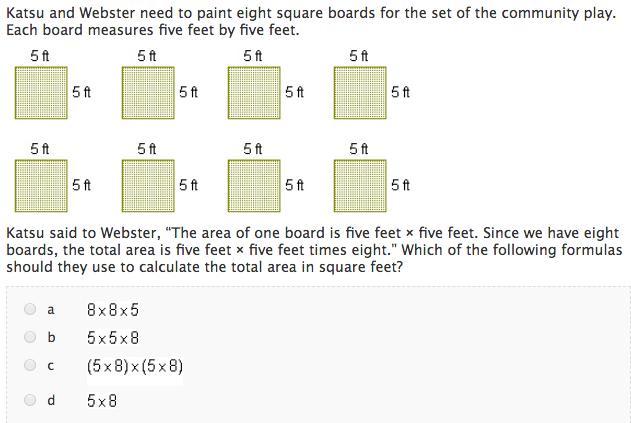Image resolution: width=631 pixels, height=423 pixels.
Task: Click the letter label 'c' option
Action: [51, 365]
